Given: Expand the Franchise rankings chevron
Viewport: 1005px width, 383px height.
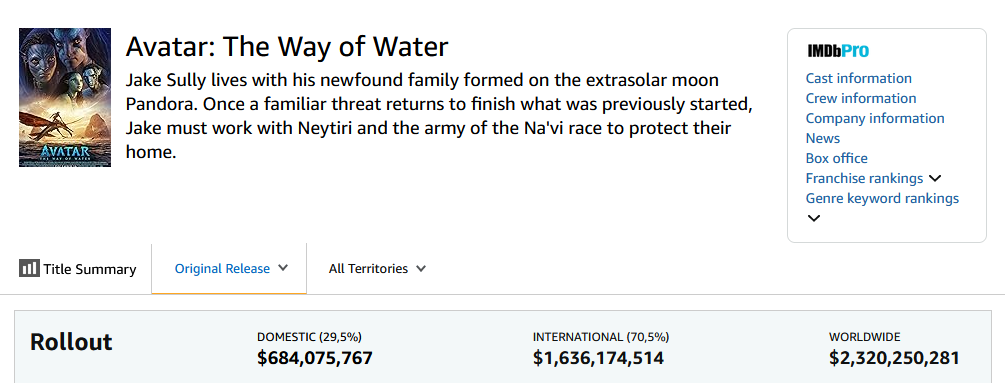Looking at the screenshot, I should point(935,179).
